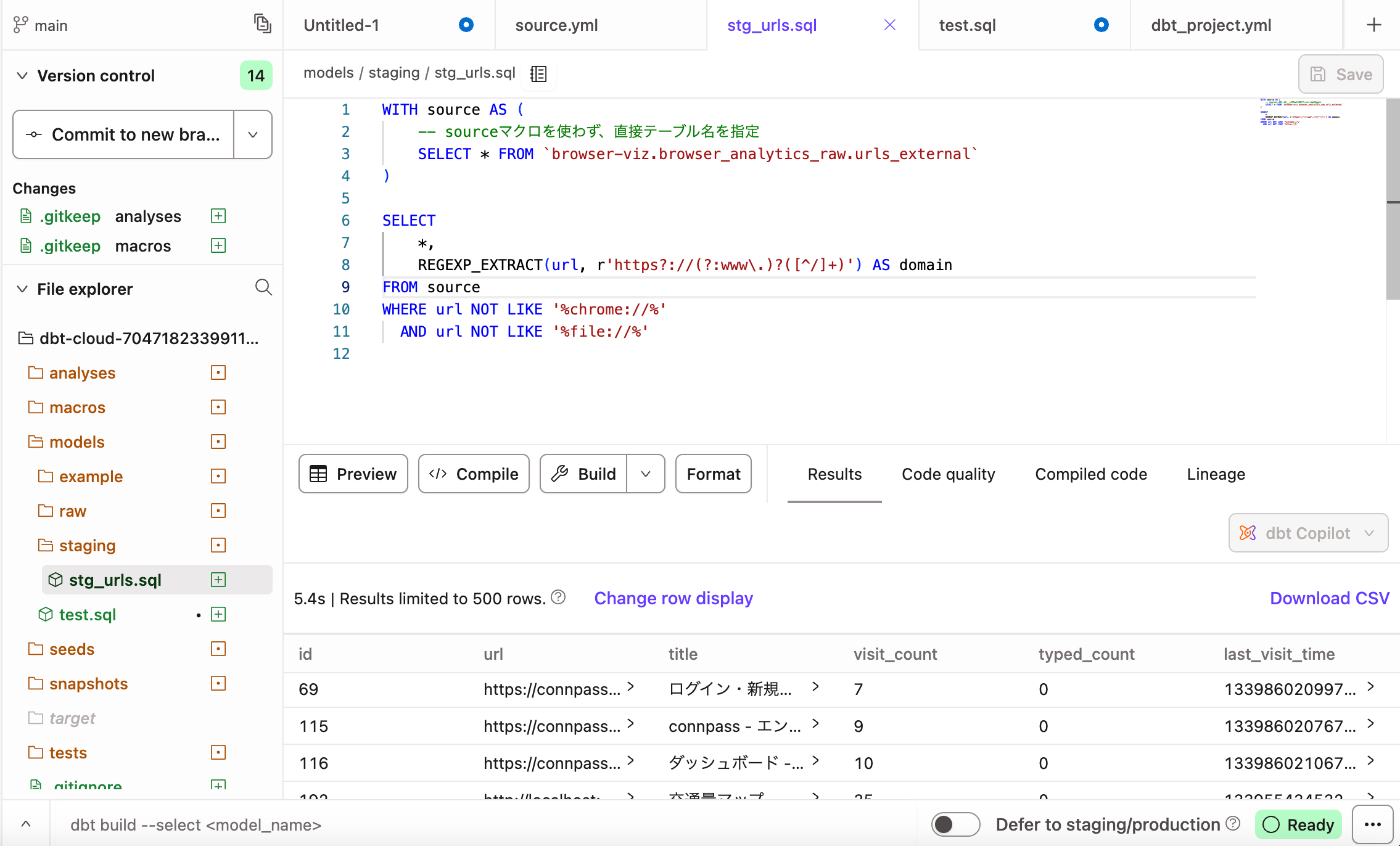Collapse the Version control section

point(22,75)
